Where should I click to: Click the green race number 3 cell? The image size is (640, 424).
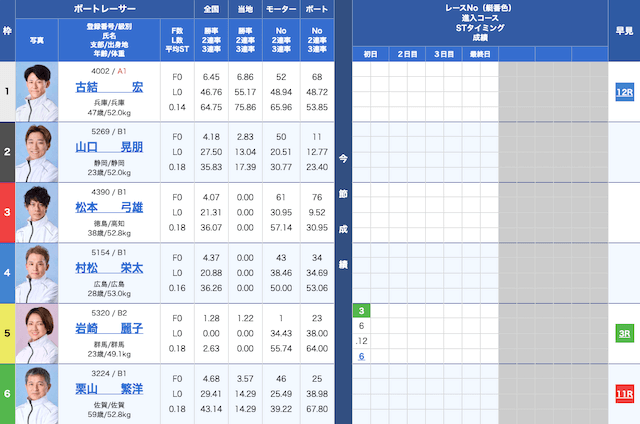point(360,311)
